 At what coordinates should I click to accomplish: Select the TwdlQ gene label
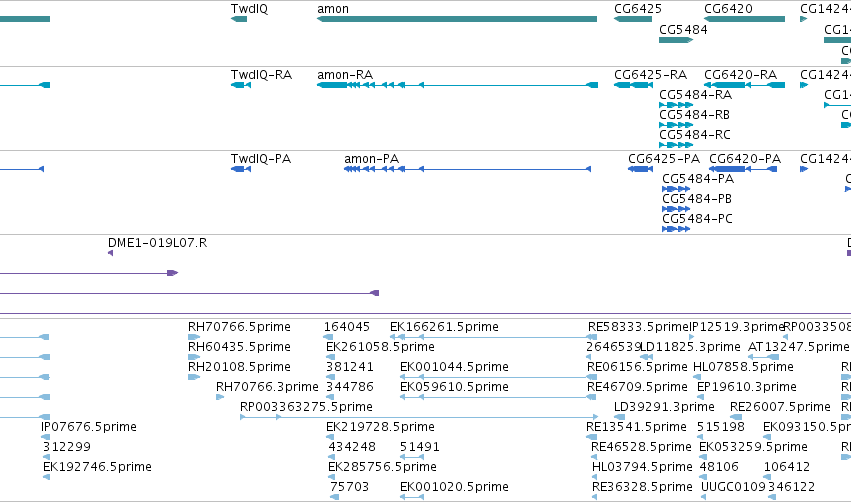click(249, 9)
